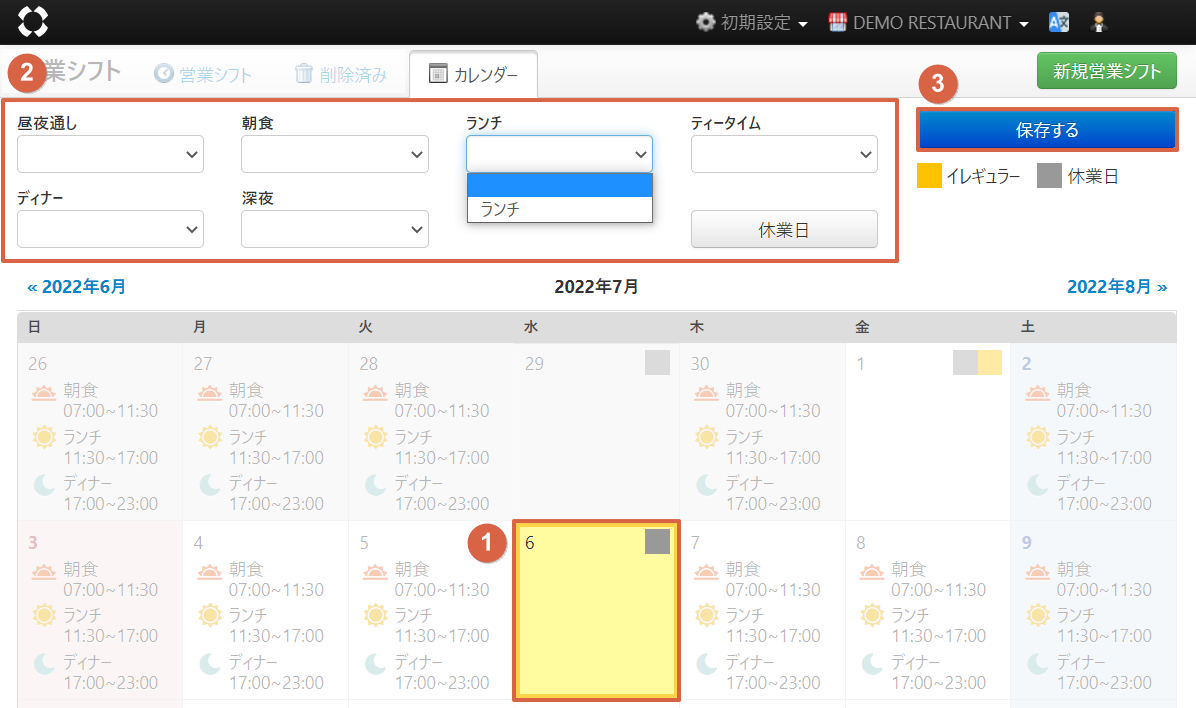Viewport: 1196px width, 708px height.
Task: Click the lunch sun icon on July 4
Action: (210, 615)
